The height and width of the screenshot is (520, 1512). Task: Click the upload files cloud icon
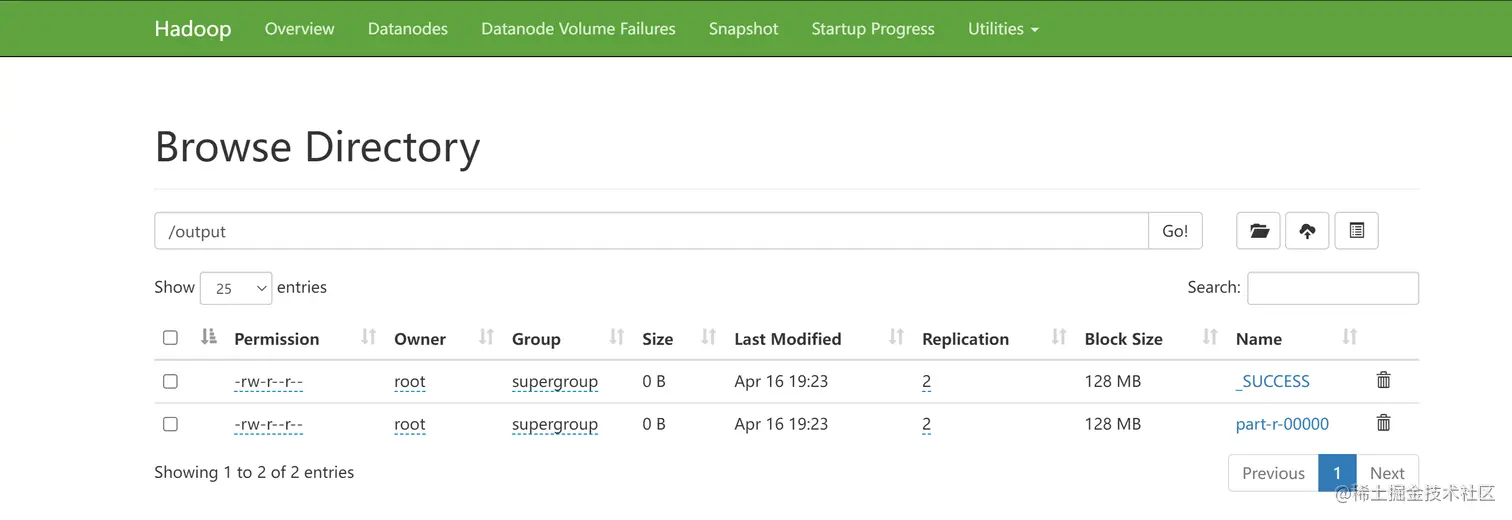(1307, 231)
